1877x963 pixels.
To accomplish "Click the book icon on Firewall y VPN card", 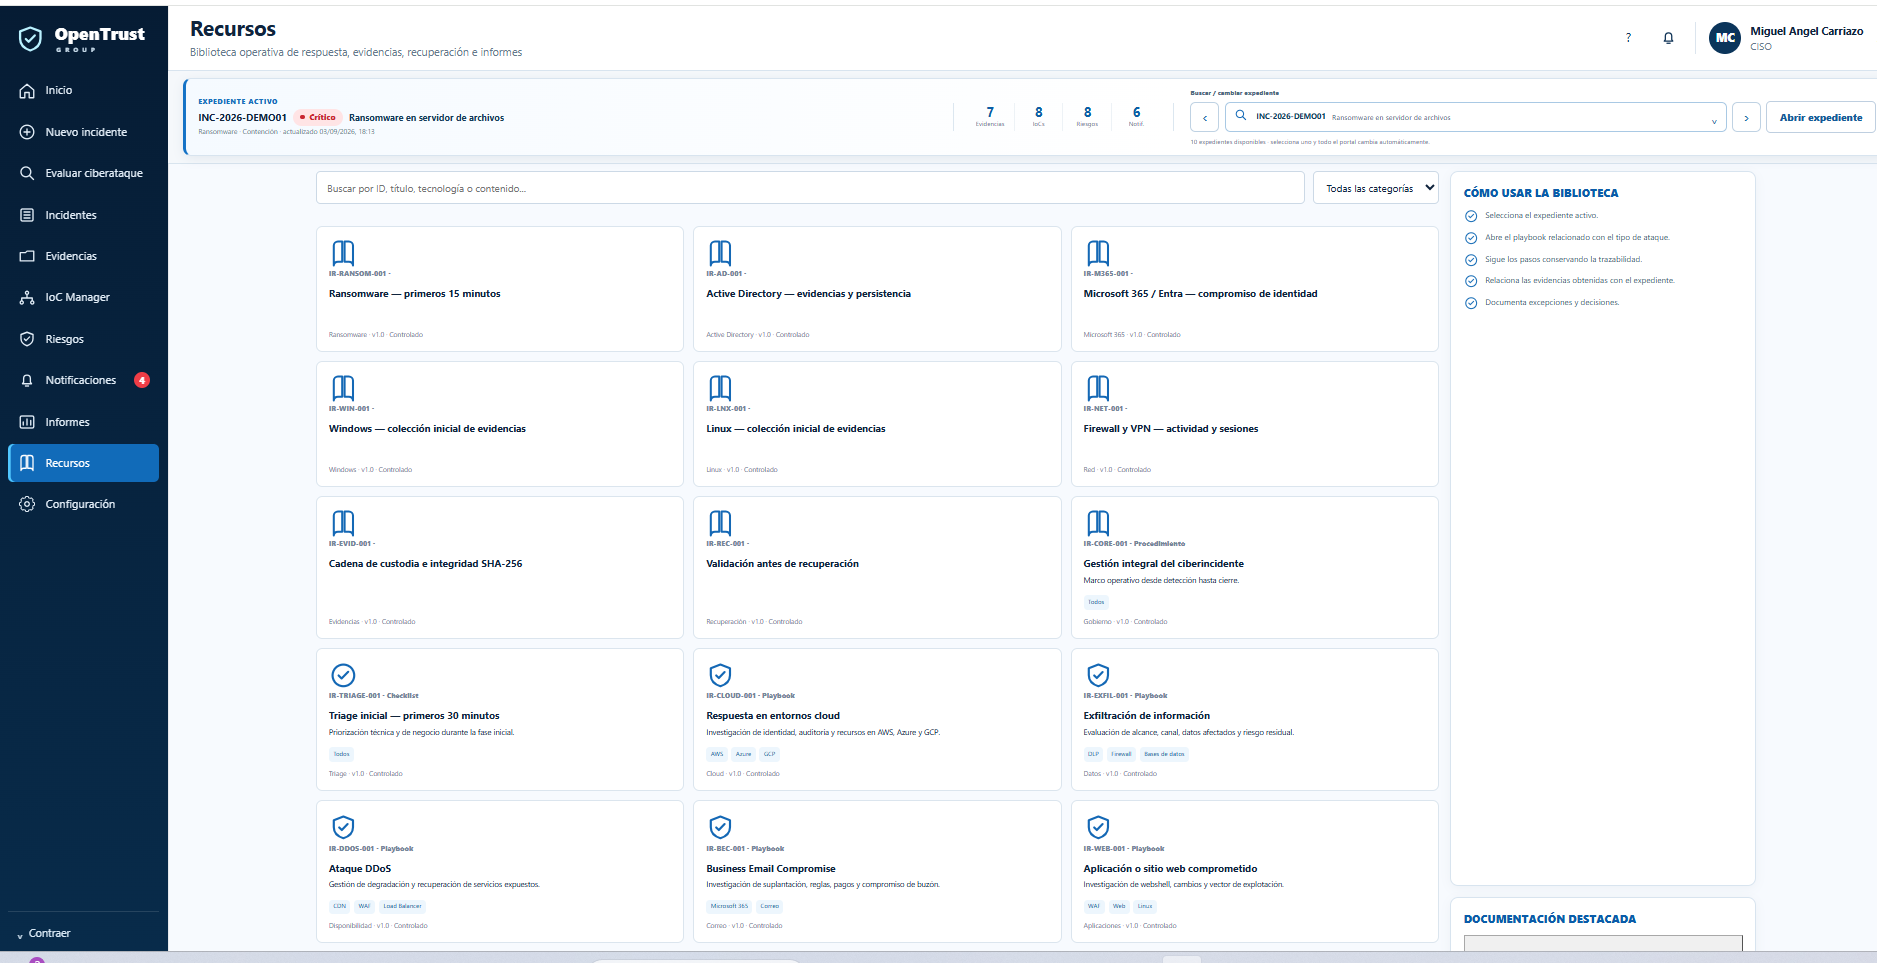I will click(x=1098, y=387).
